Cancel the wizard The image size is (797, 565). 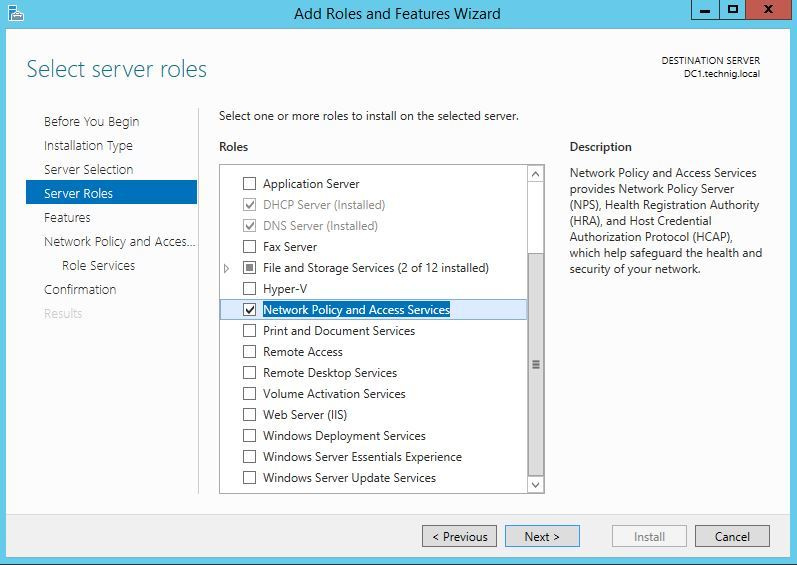coord(732,536)
